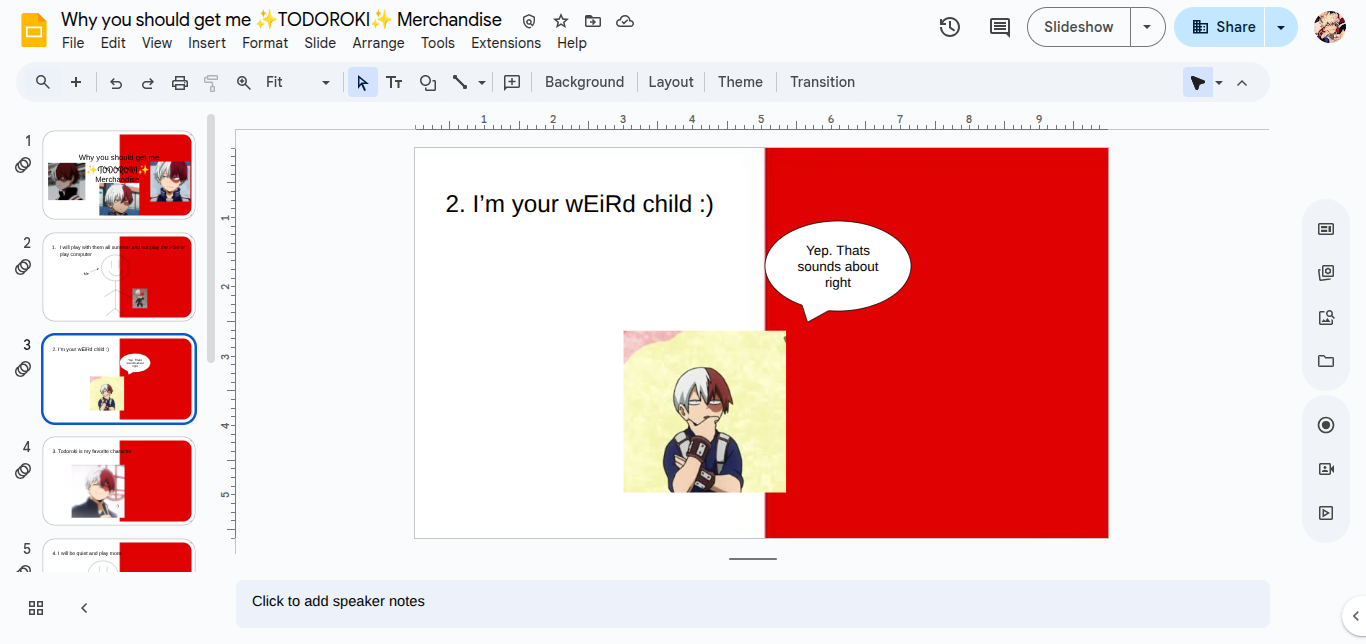Screen dimensions: 1366x644
Task: Open the Drive folder side panel icon
Action: click(1326, 361)
